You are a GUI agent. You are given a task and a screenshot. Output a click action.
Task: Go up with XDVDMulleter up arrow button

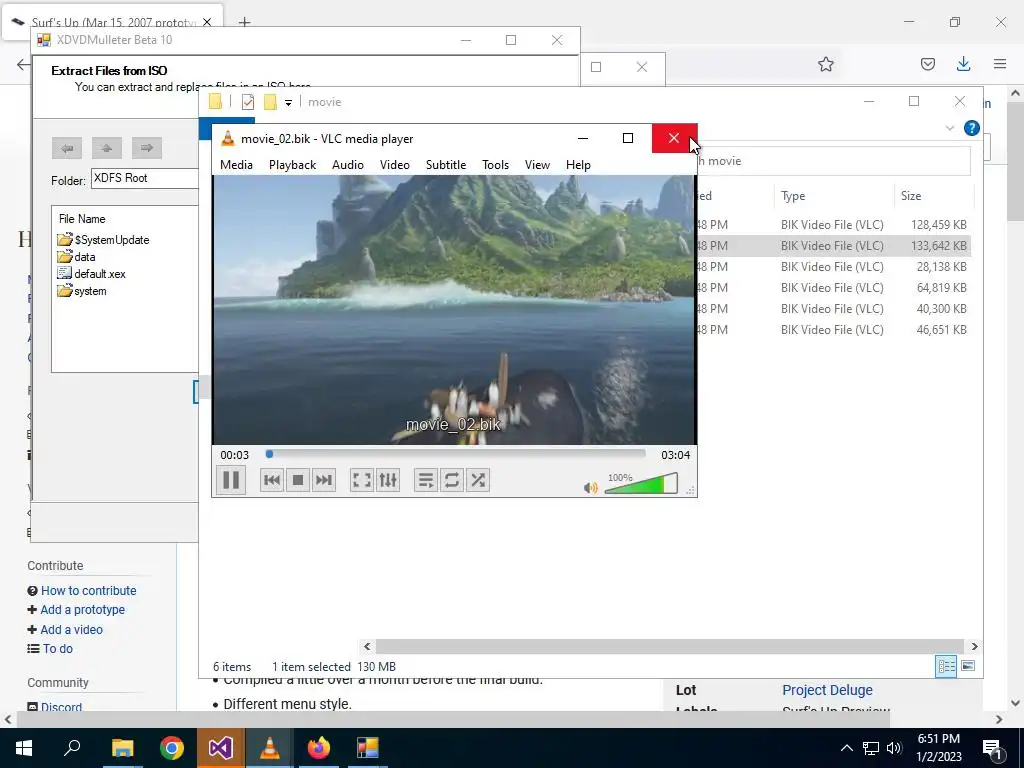coord(106,148)
